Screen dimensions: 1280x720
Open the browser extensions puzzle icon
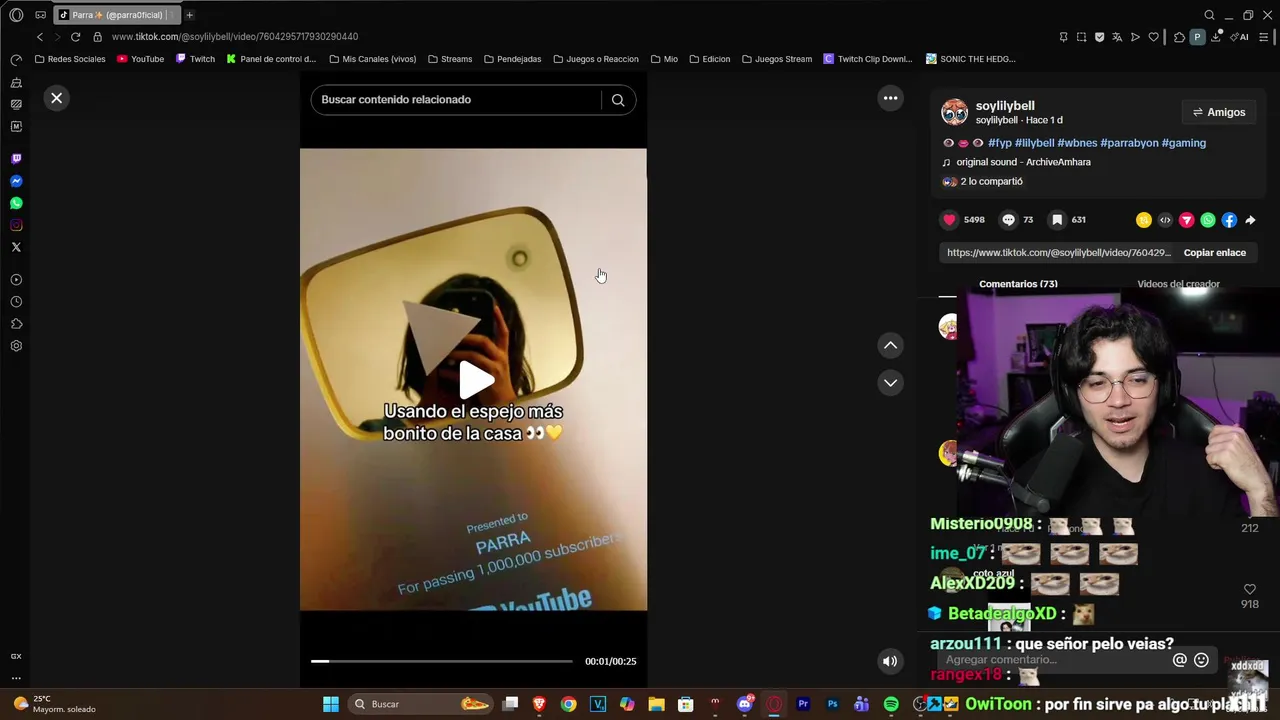pos(1179,37)
